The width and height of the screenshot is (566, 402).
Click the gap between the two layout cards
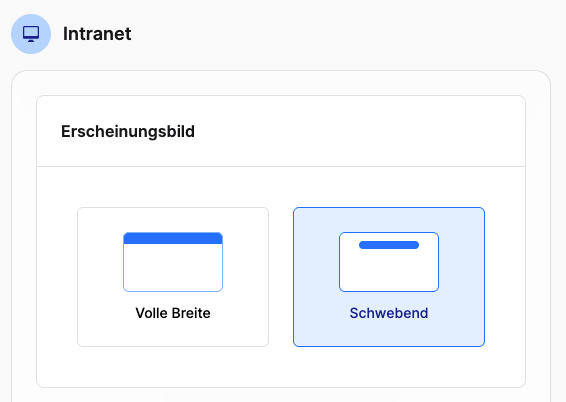(281, 277)
